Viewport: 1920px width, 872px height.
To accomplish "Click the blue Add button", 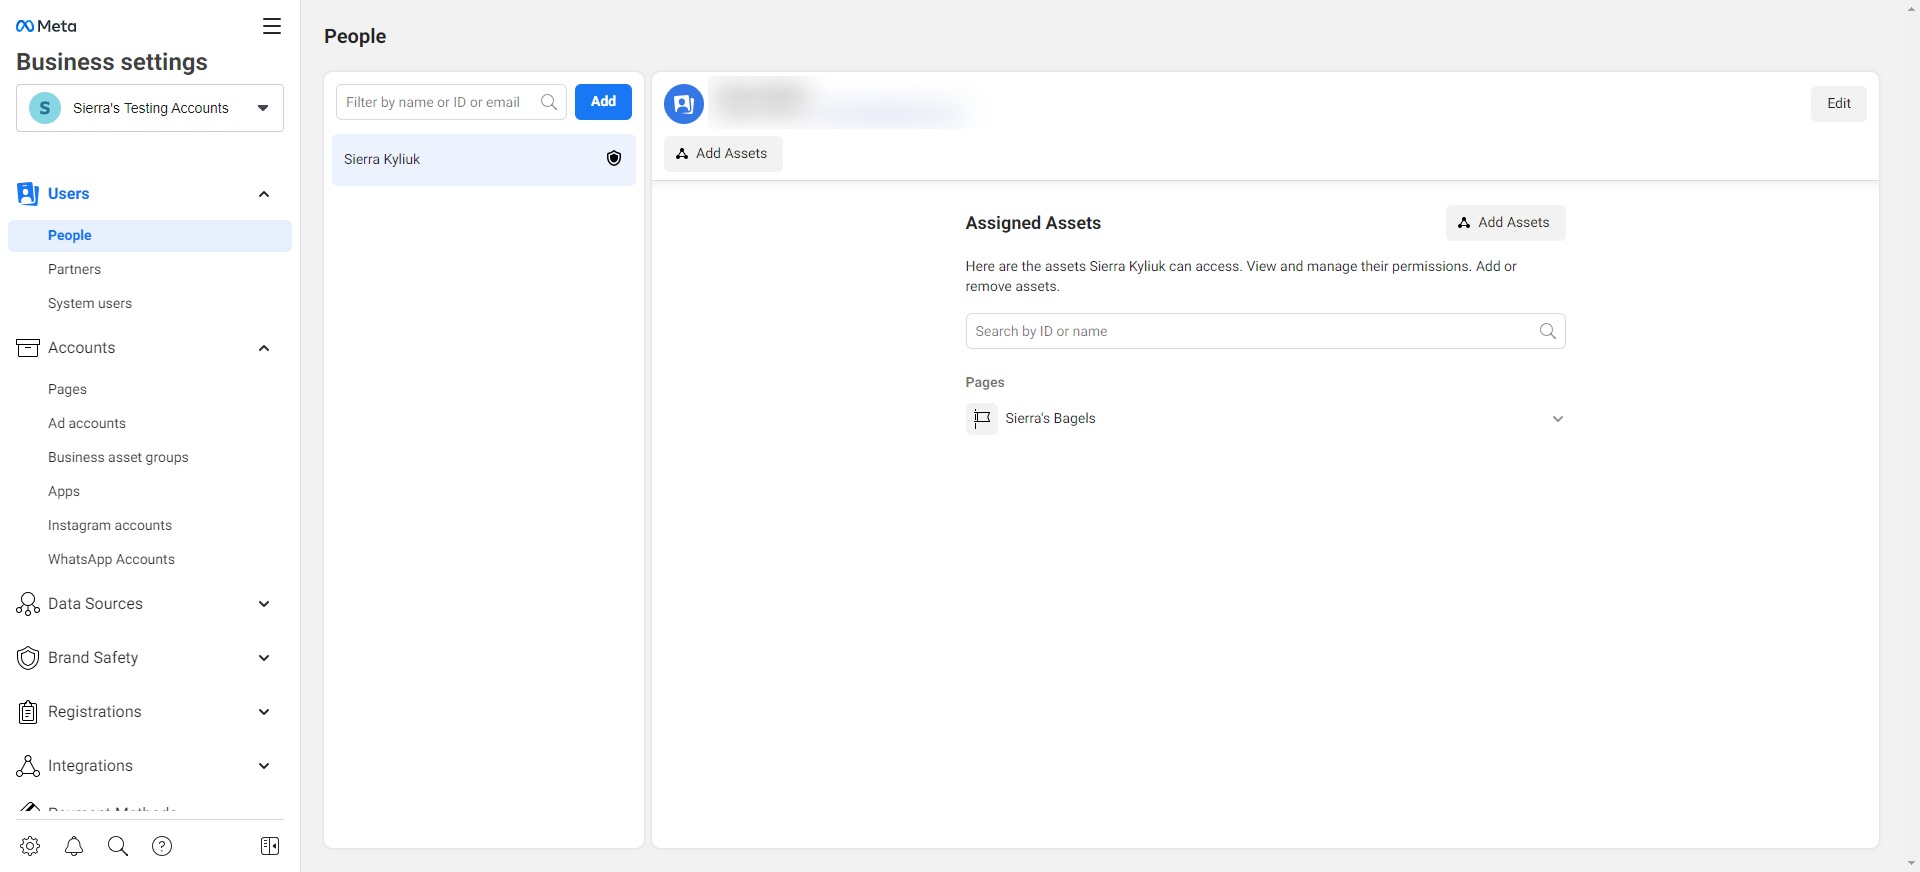I will (x=603, y=102).
